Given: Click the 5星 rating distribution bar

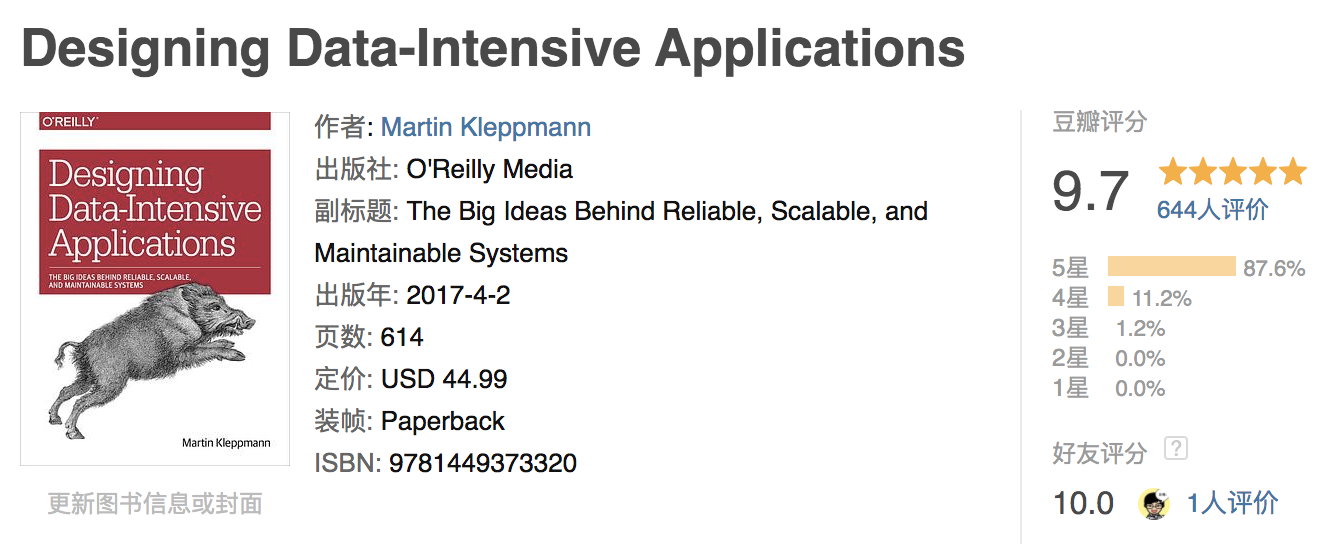Looking at the screenshot, I should coord(1171,267).
